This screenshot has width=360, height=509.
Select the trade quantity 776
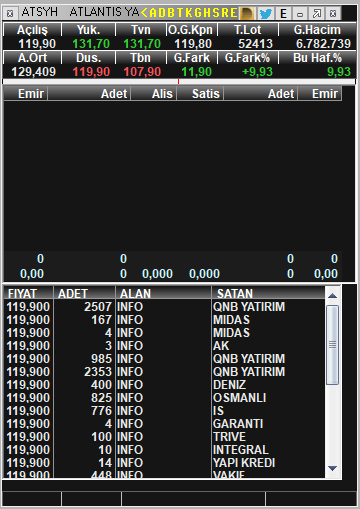(102, 411)
